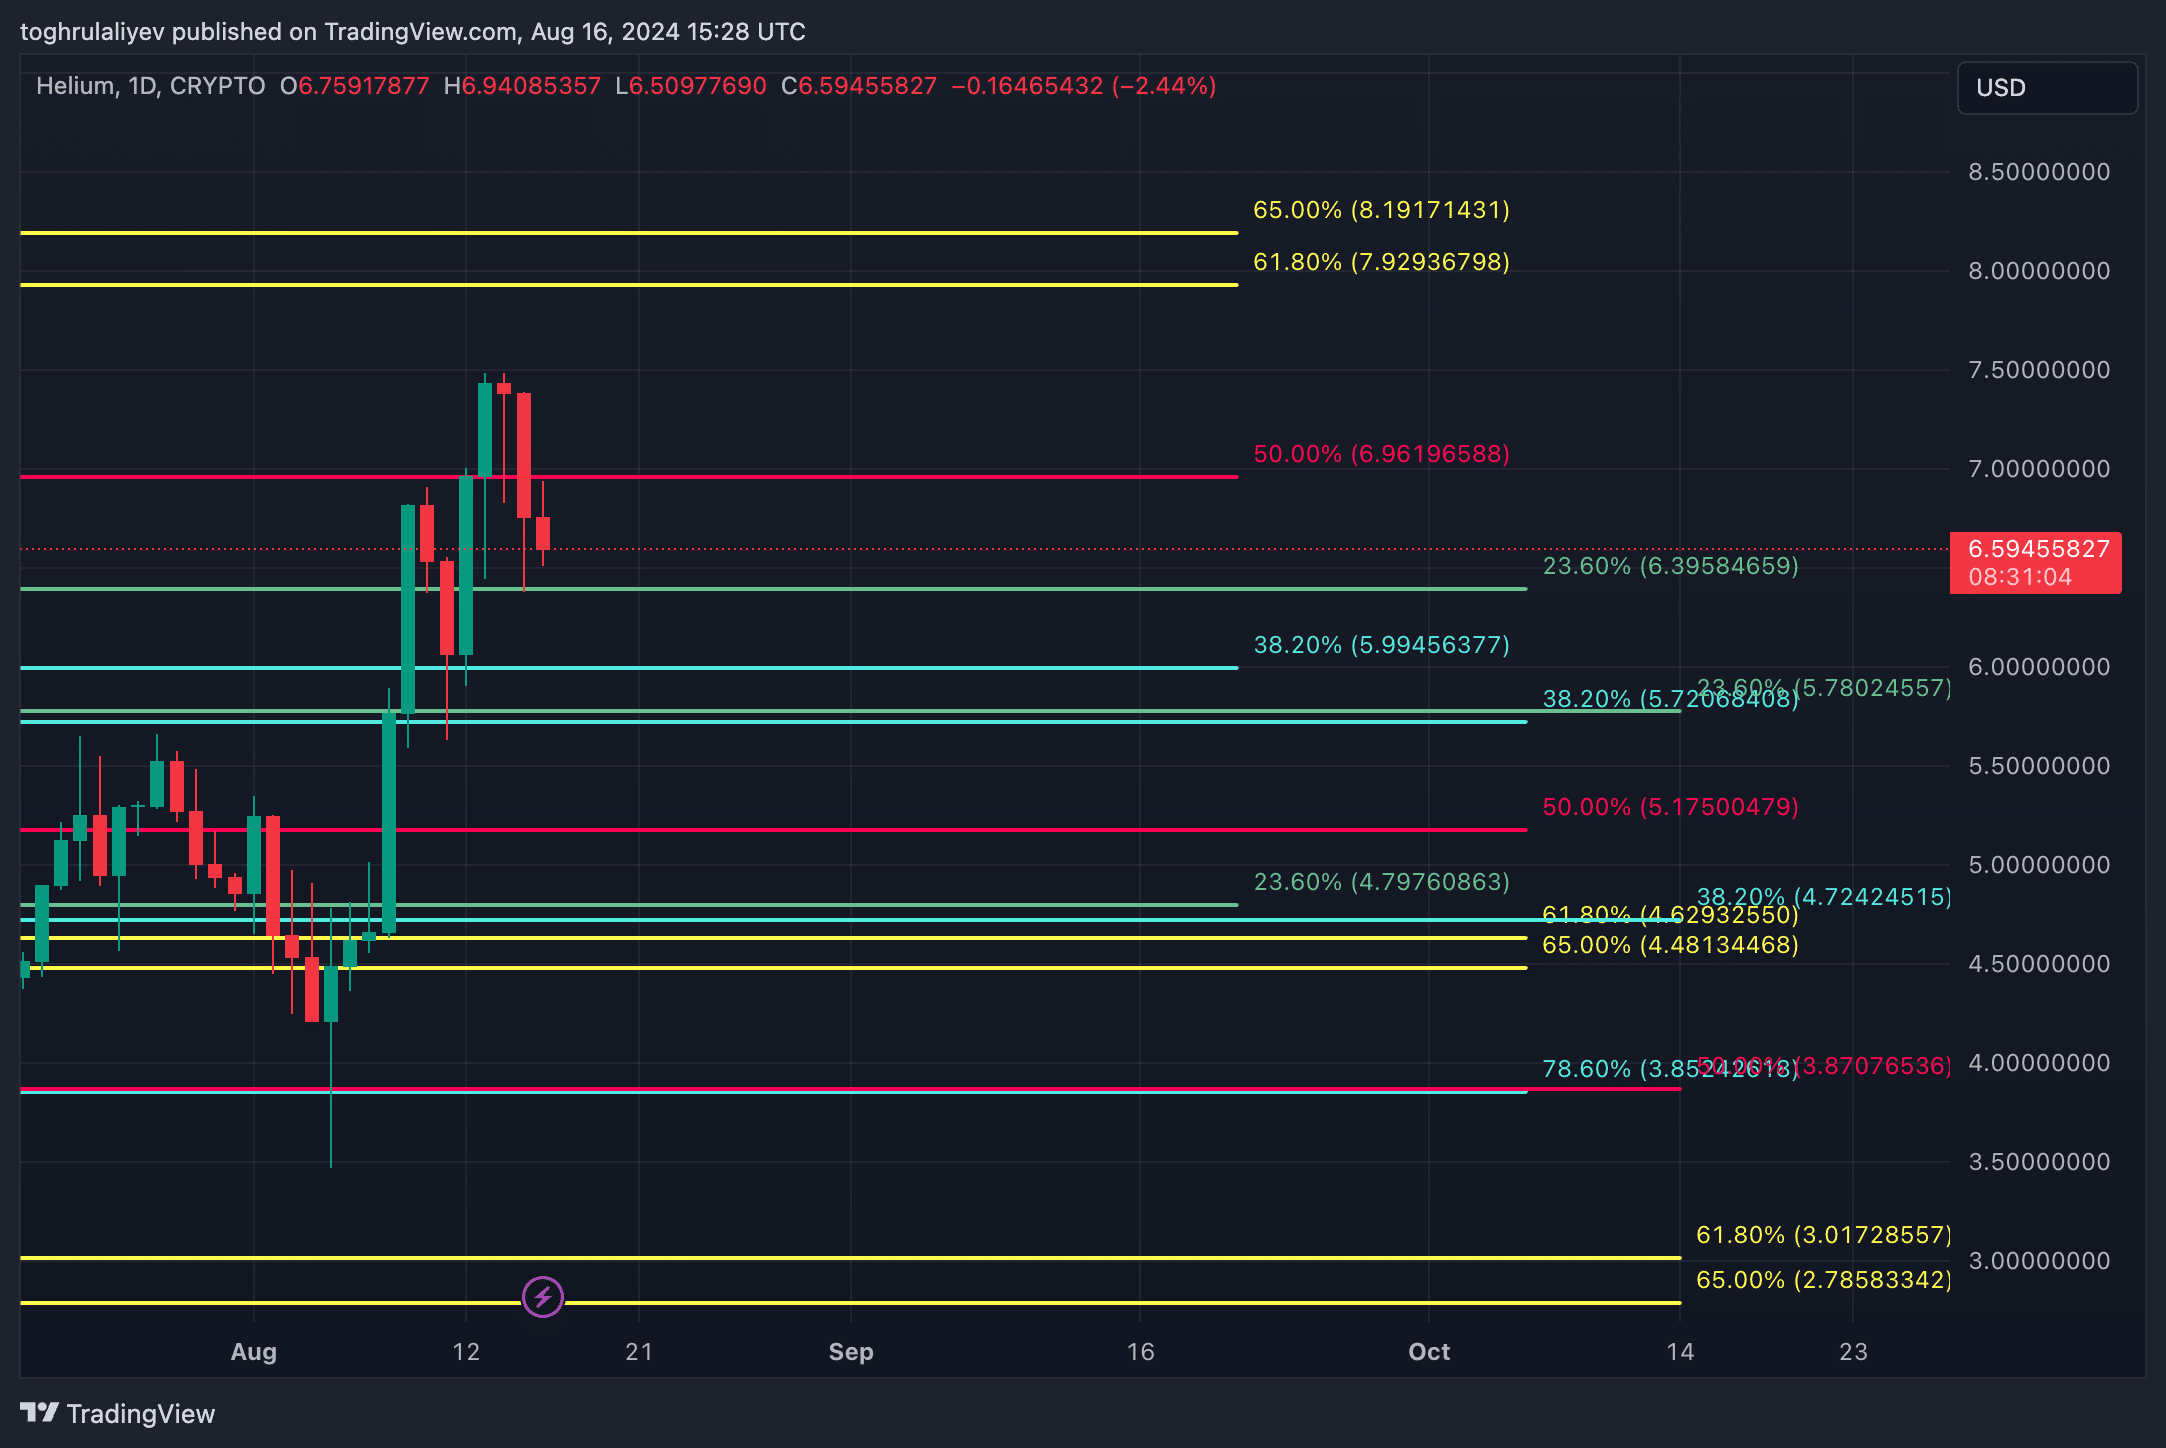Select the 50.00% (5.17500479) Fibonacci label
Image resolution: width=2166 pixels, height=1448 pixels.
(1670, 807)
